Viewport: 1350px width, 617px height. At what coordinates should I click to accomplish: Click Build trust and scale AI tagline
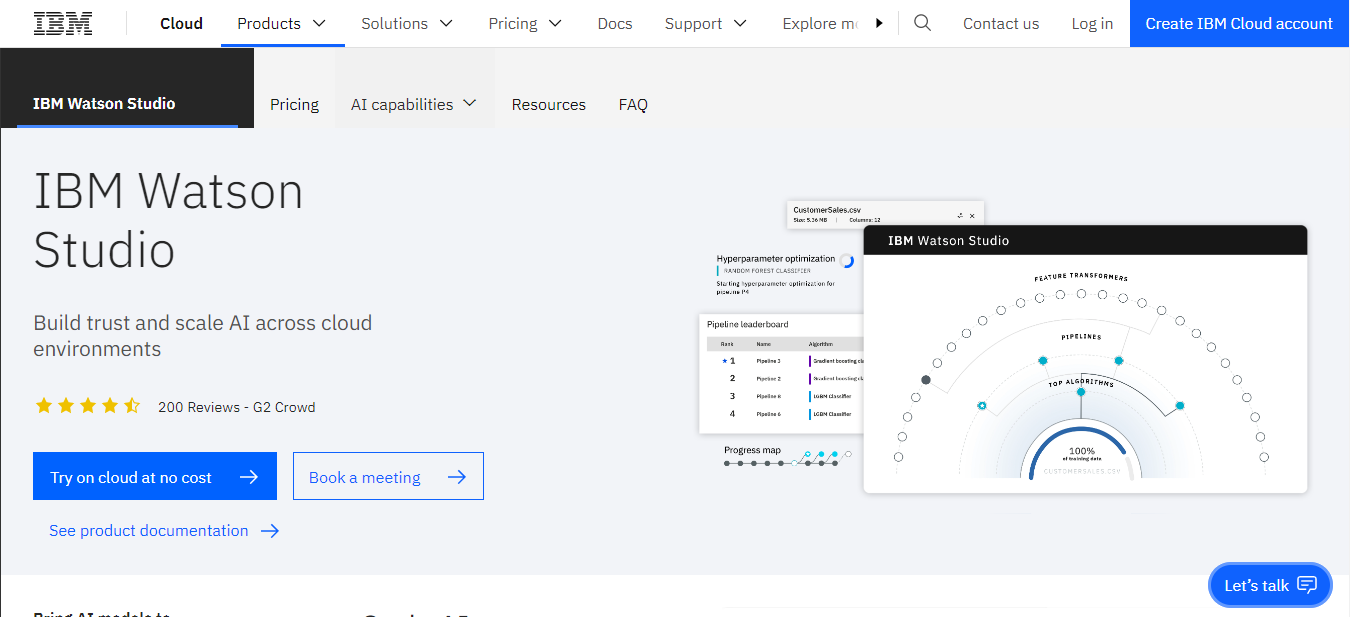tap(203, 336)
